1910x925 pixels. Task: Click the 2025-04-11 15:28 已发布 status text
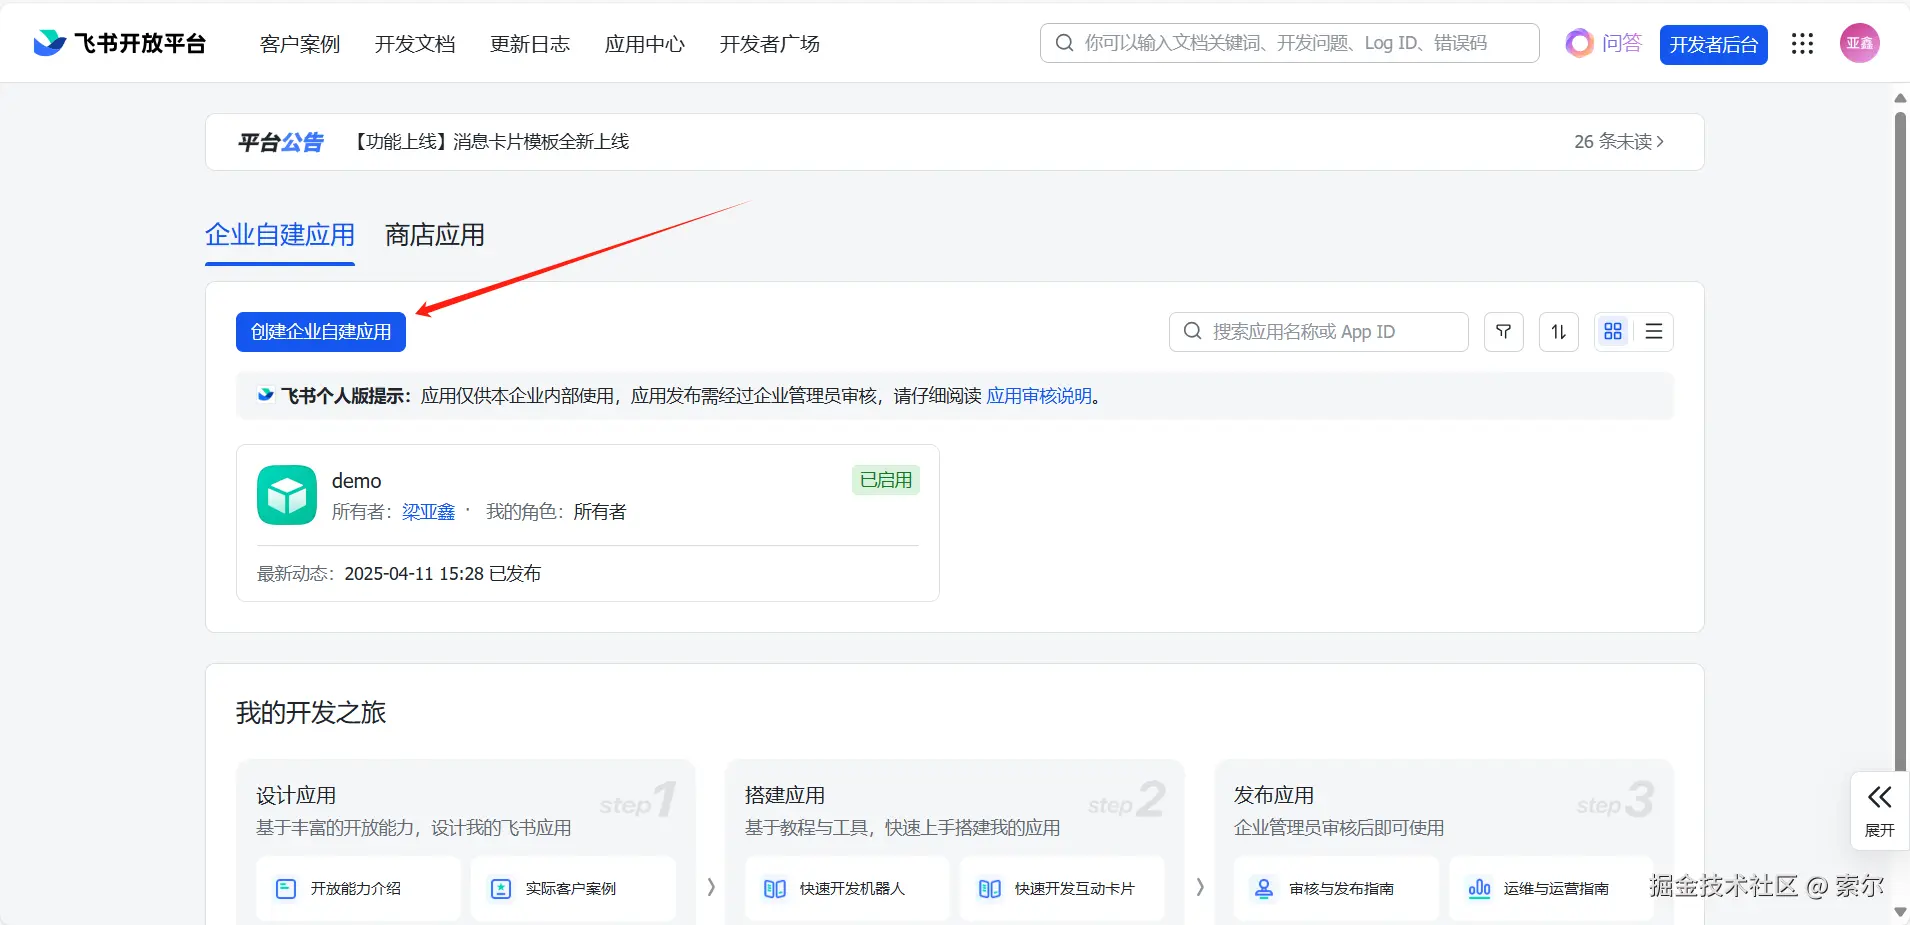(443, 574)
